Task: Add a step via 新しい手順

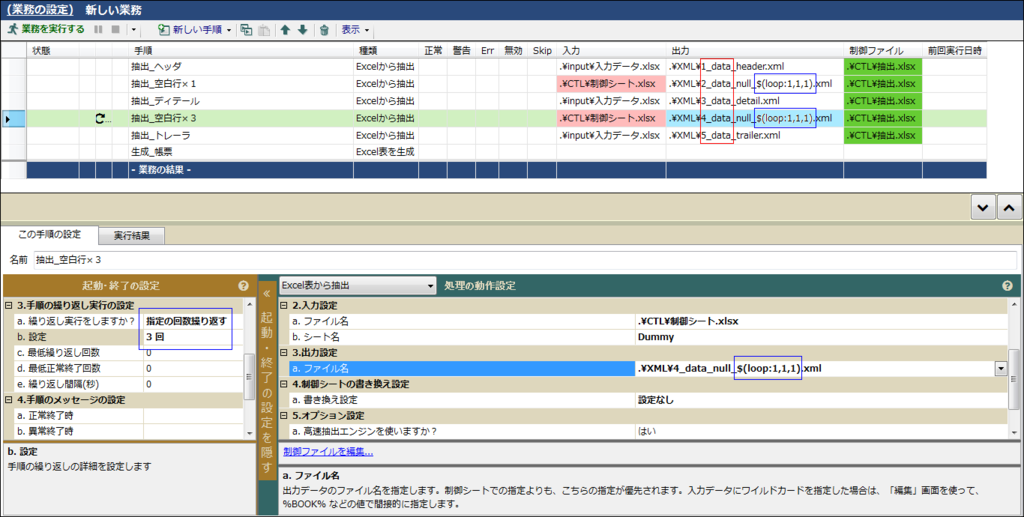Action: point(190,29)
